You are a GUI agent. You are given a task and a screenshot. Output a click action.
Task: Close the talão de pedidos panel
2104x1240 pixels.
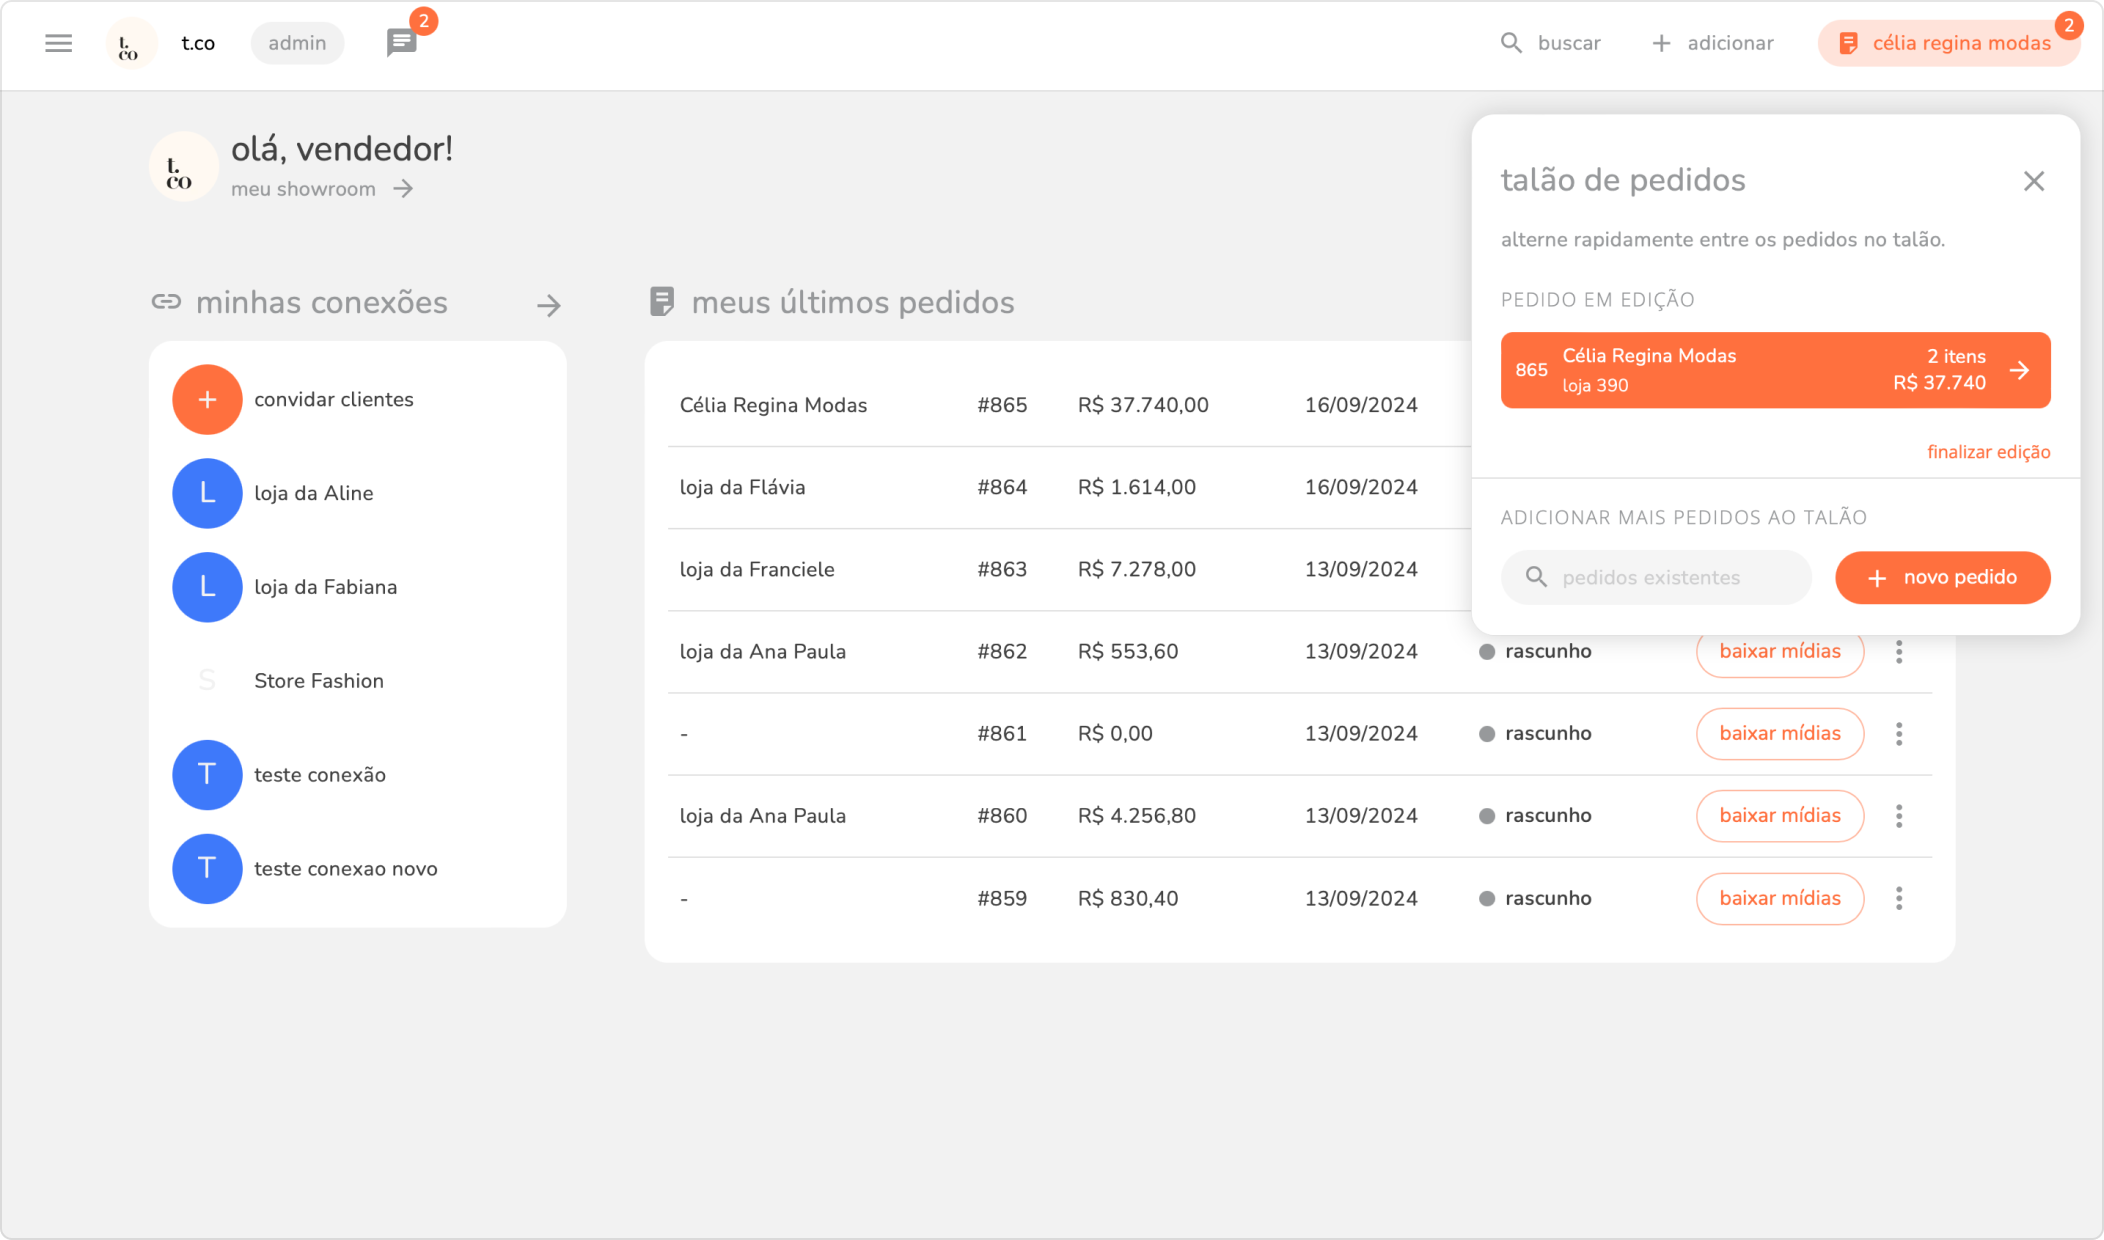(x=2033, y=181)
